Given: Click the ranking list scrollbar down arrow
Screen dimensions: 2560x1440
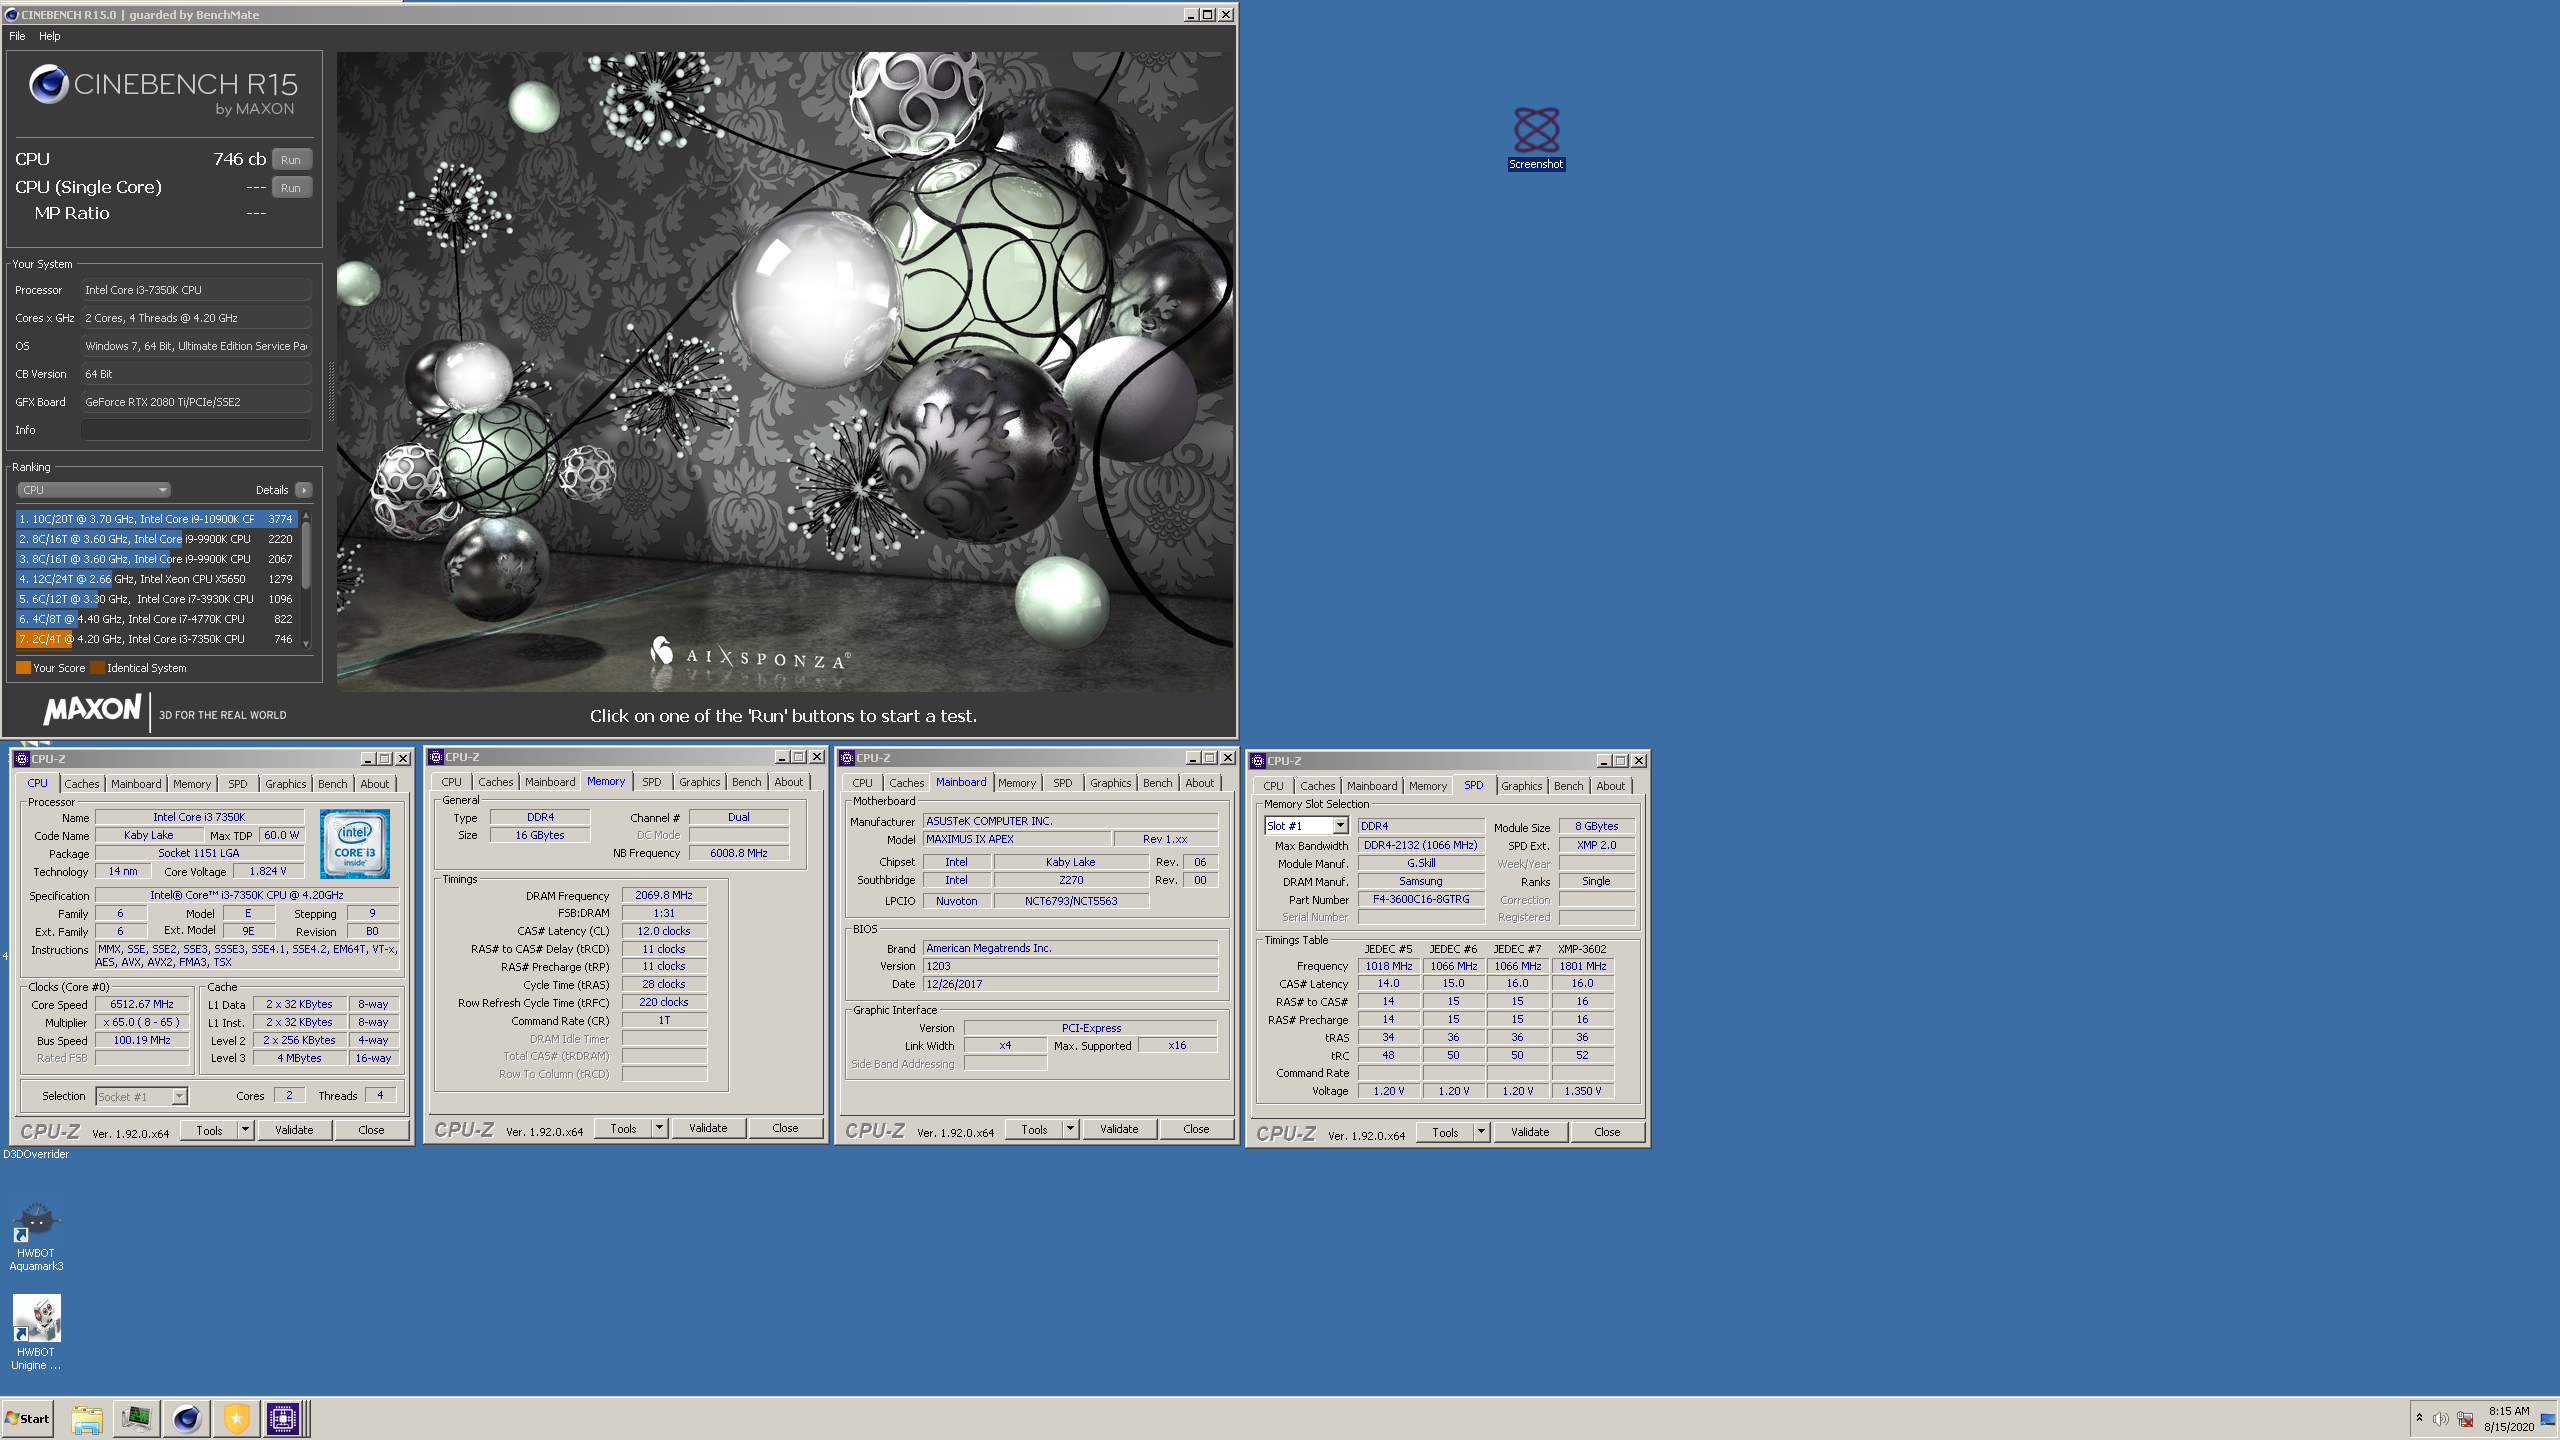Looking at the screenshot, I should [x=306, y=644].
